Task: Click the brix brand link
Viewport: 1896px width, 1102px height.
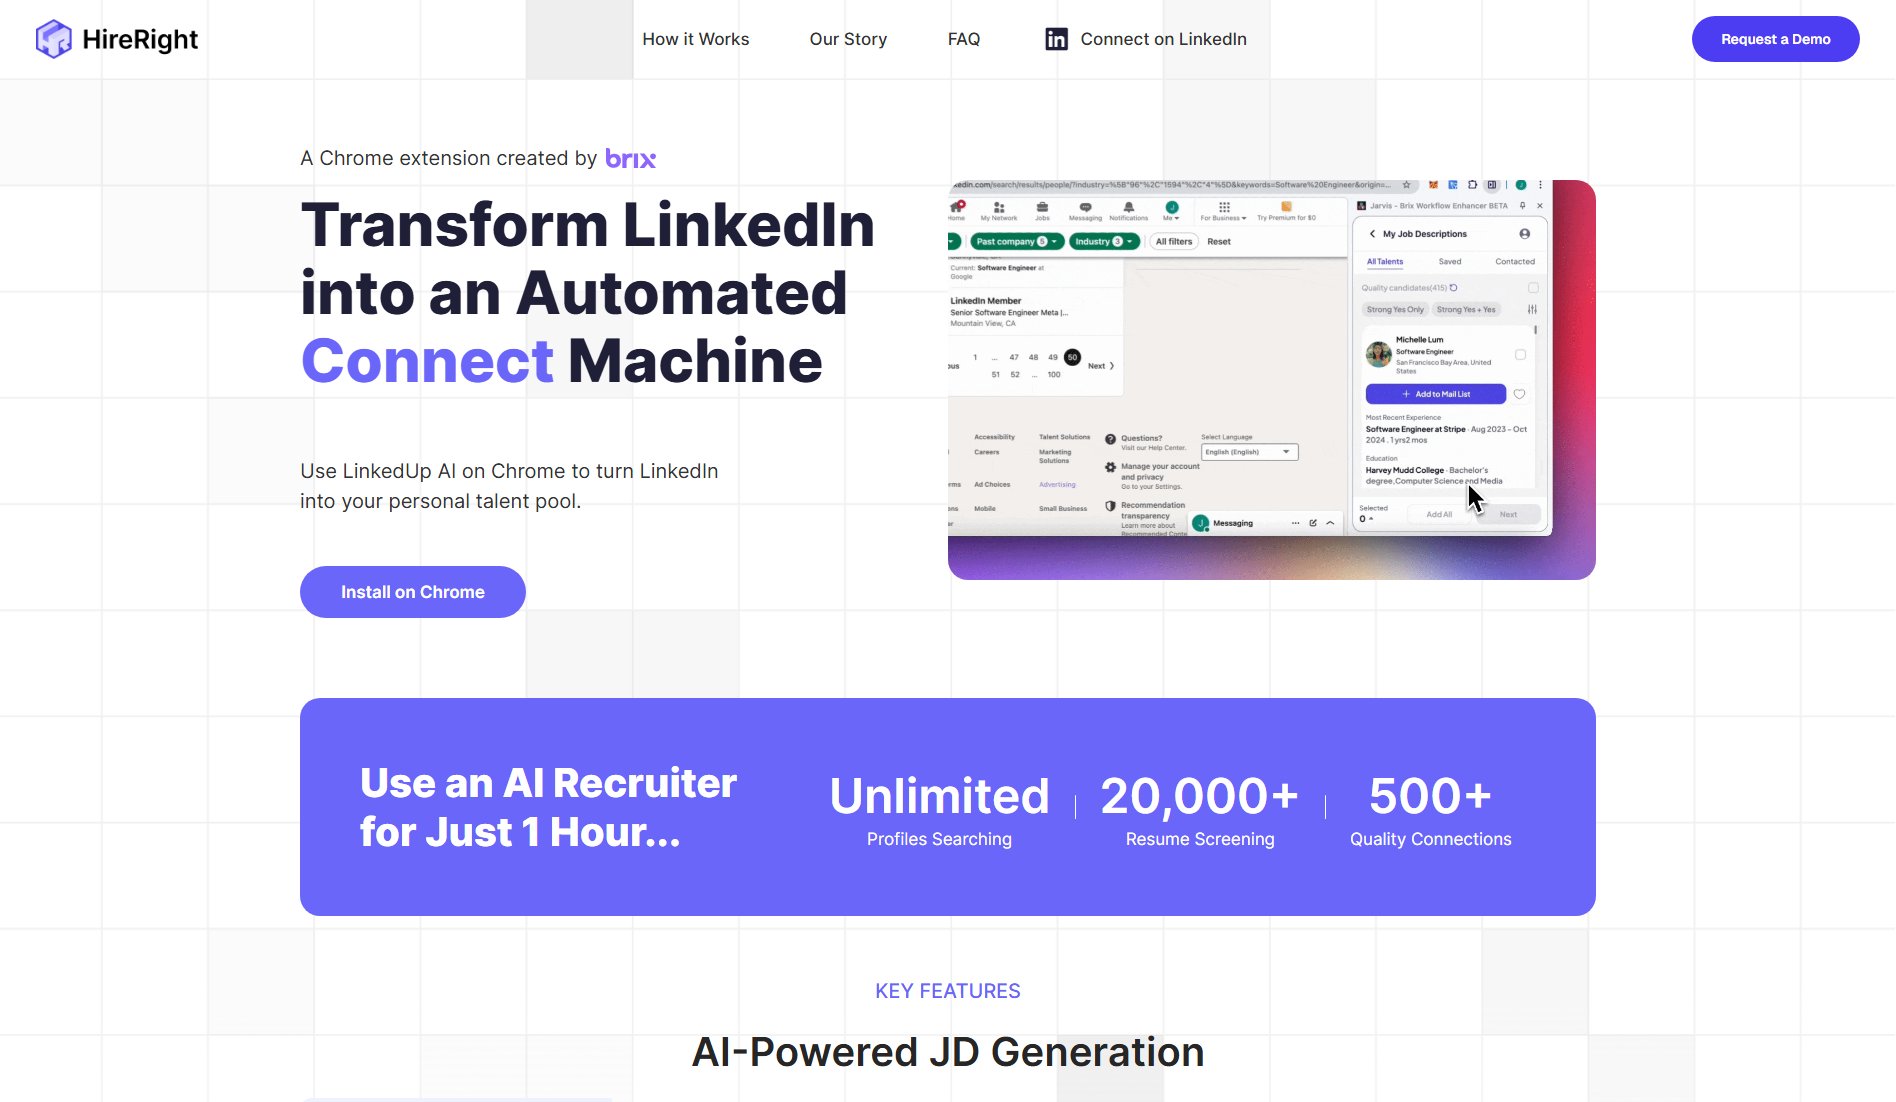Action: (x=630, y=159)
